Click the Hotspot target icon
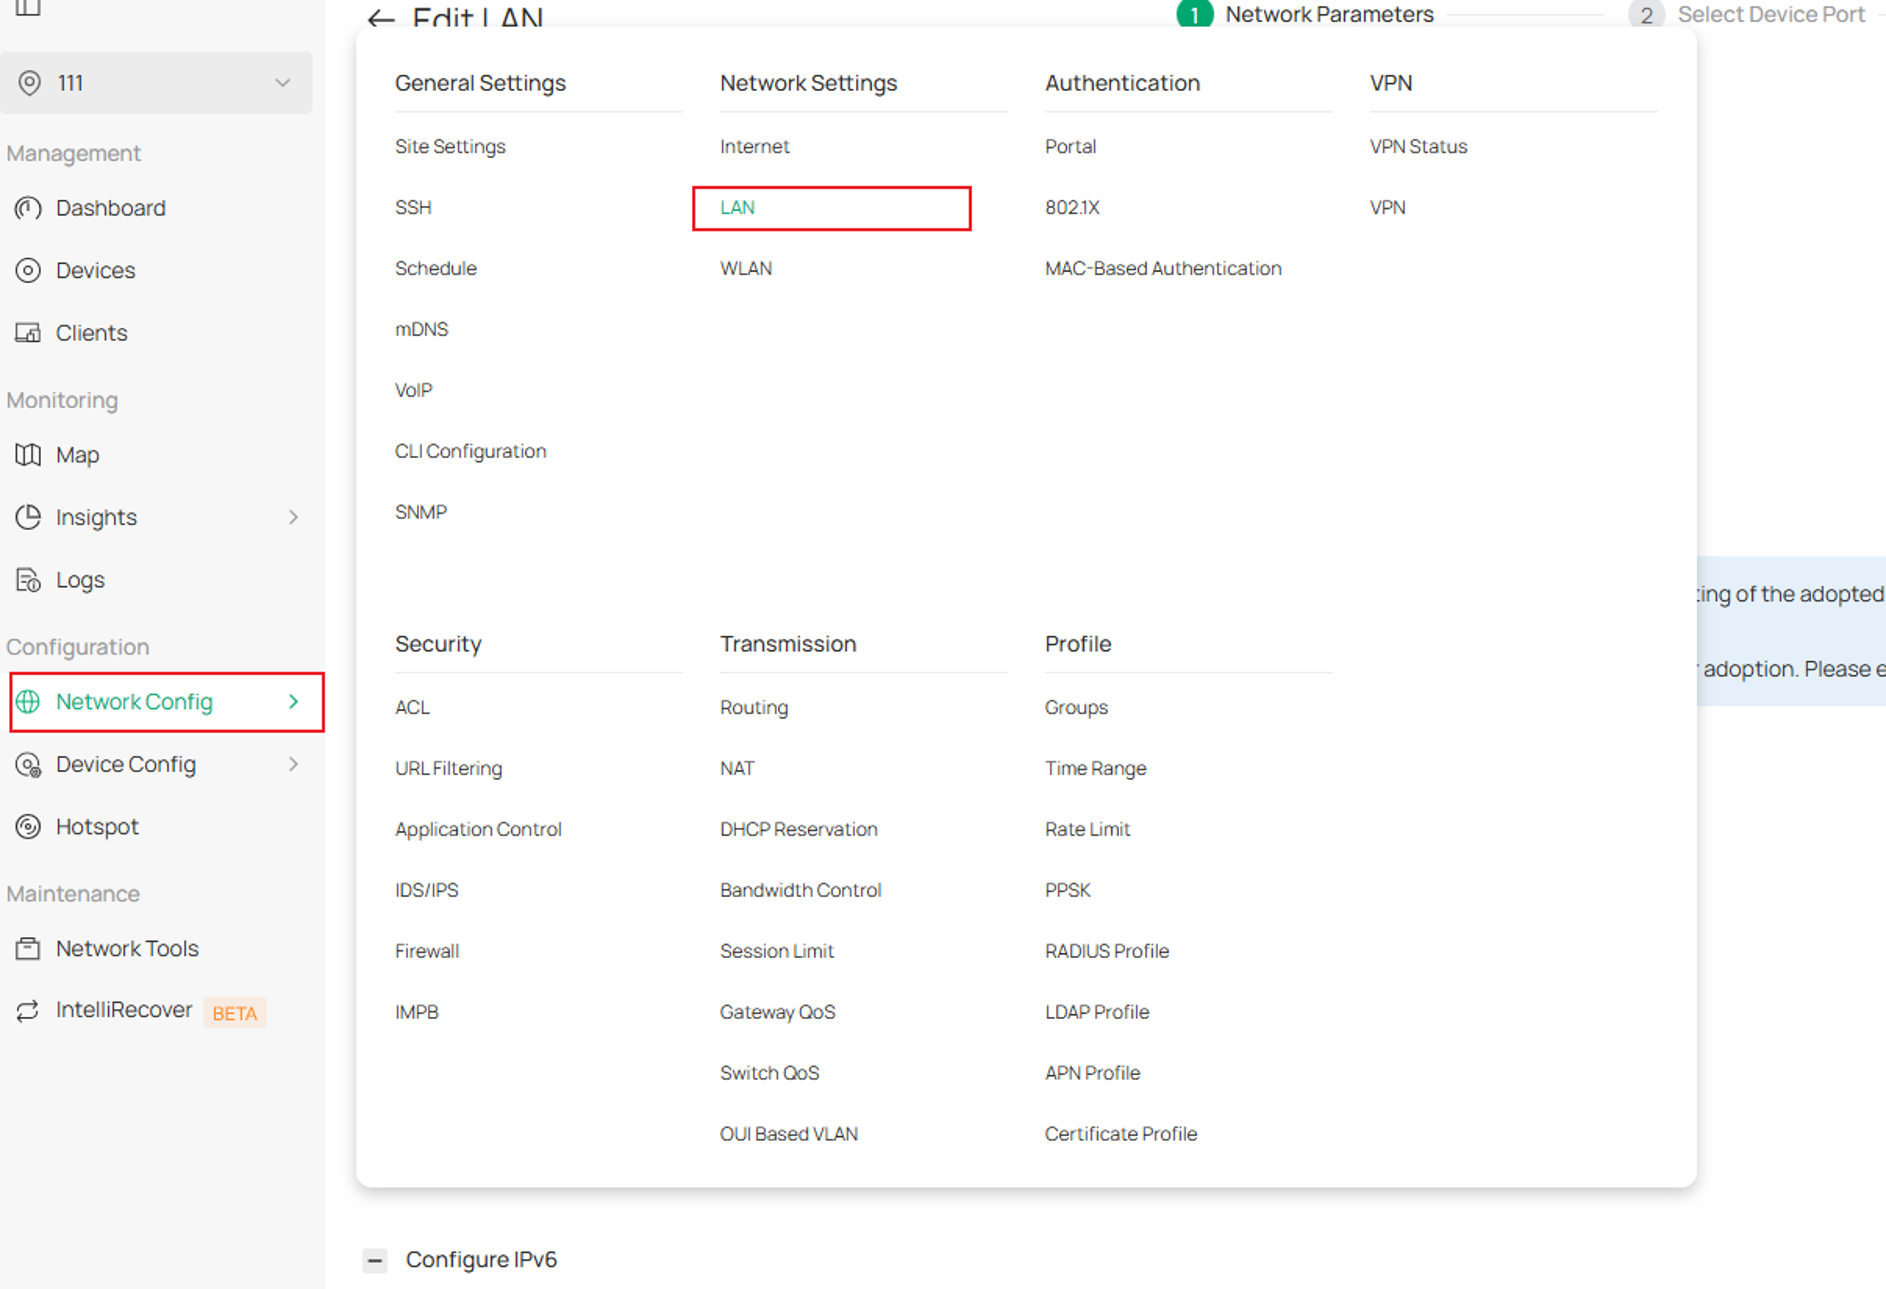This screenshot has height=1289, width=1886. point(28,827)
